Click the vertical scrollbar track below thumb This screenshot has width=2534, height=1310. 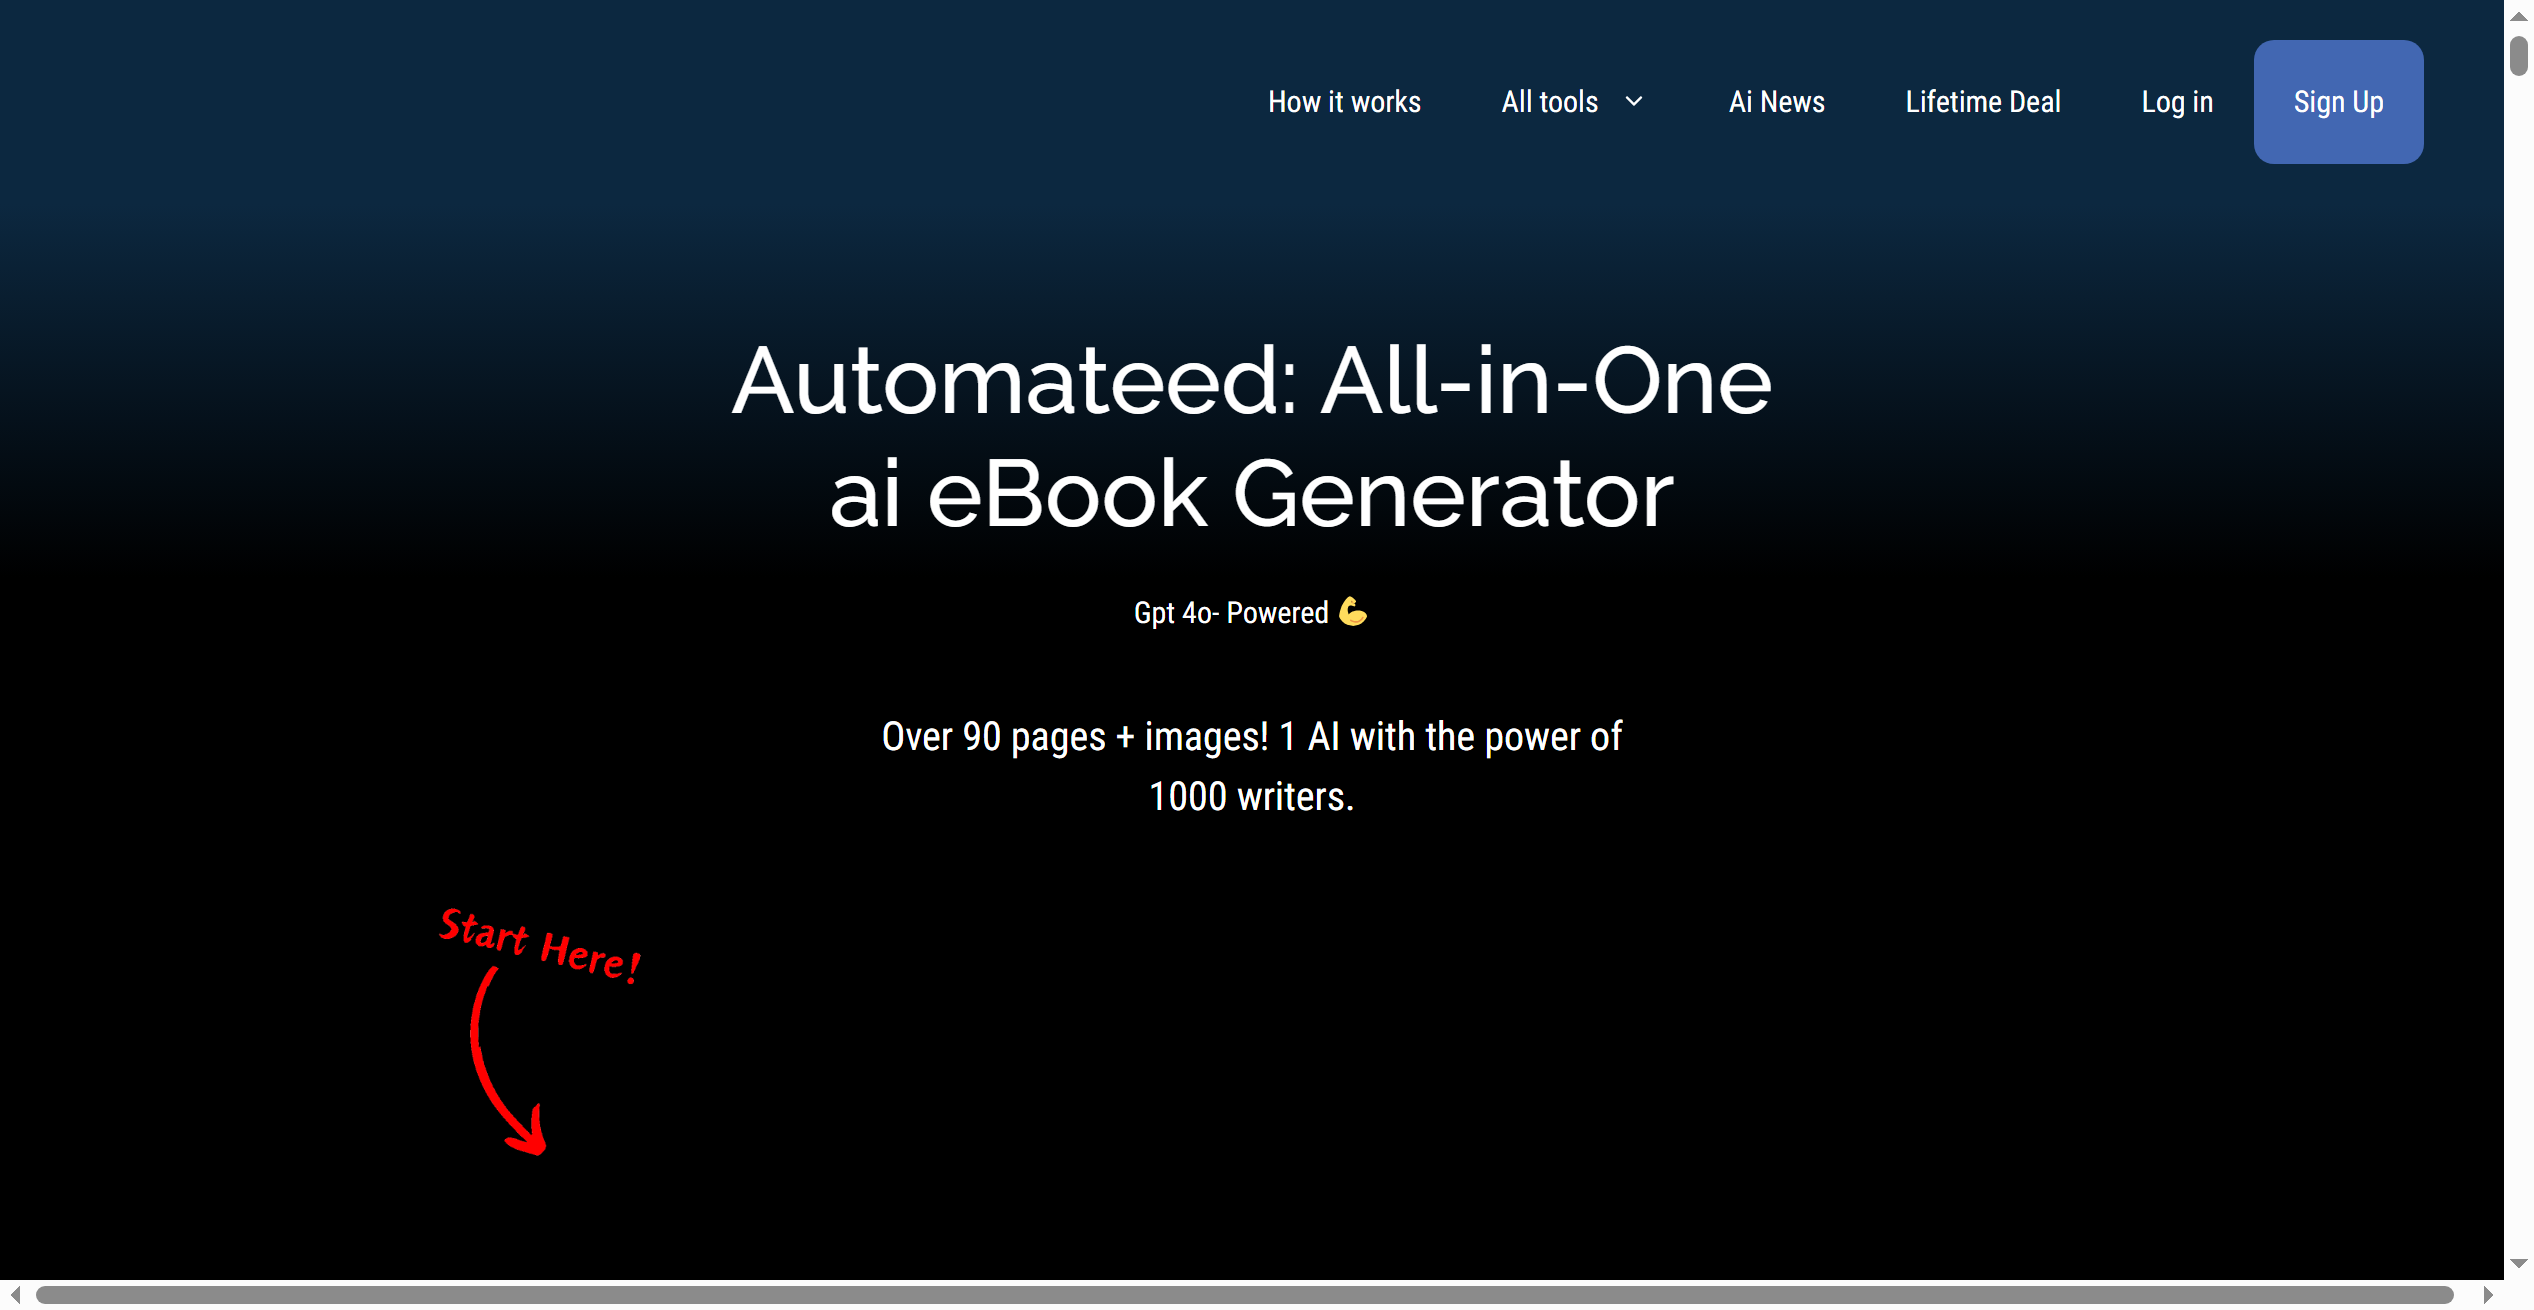click(2518, 660)
